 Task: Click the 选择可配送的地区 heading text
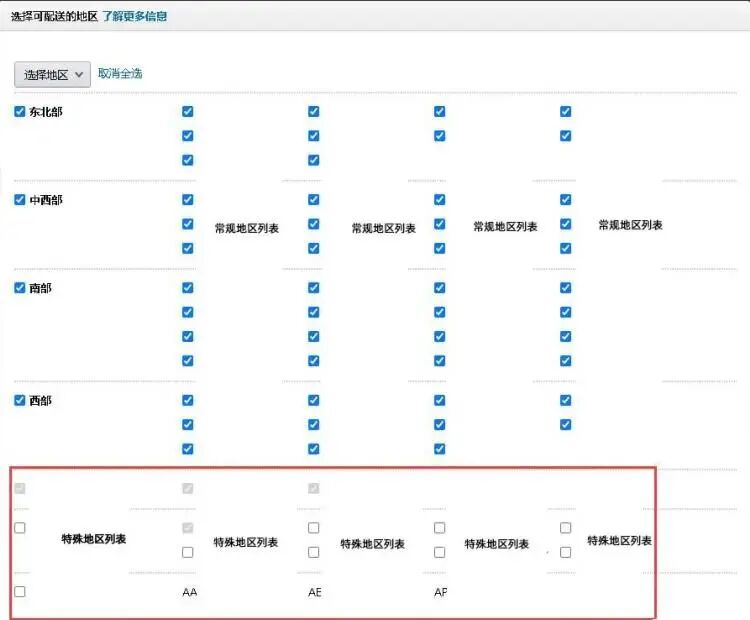tap(54, 16)
